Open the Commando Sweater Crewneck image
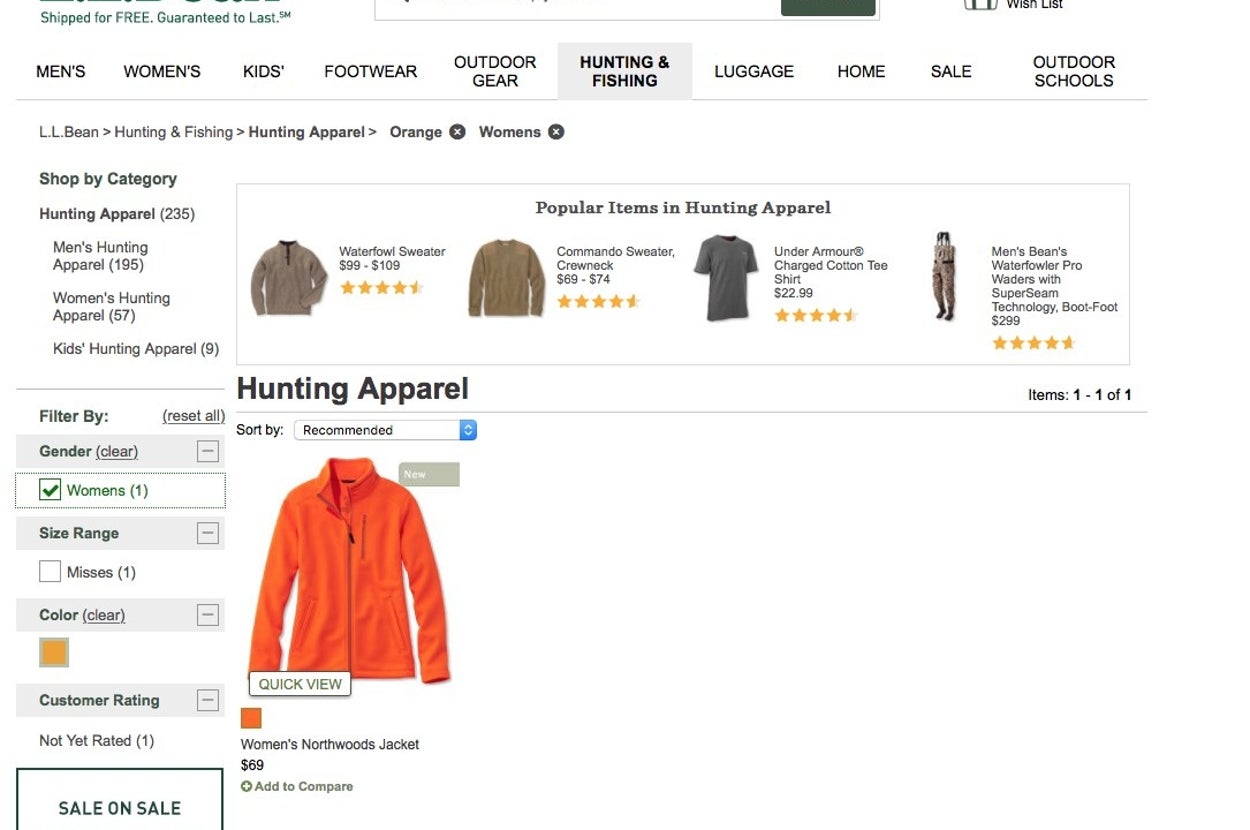This screenshot has height=830, width=1250. pos(506,278)
